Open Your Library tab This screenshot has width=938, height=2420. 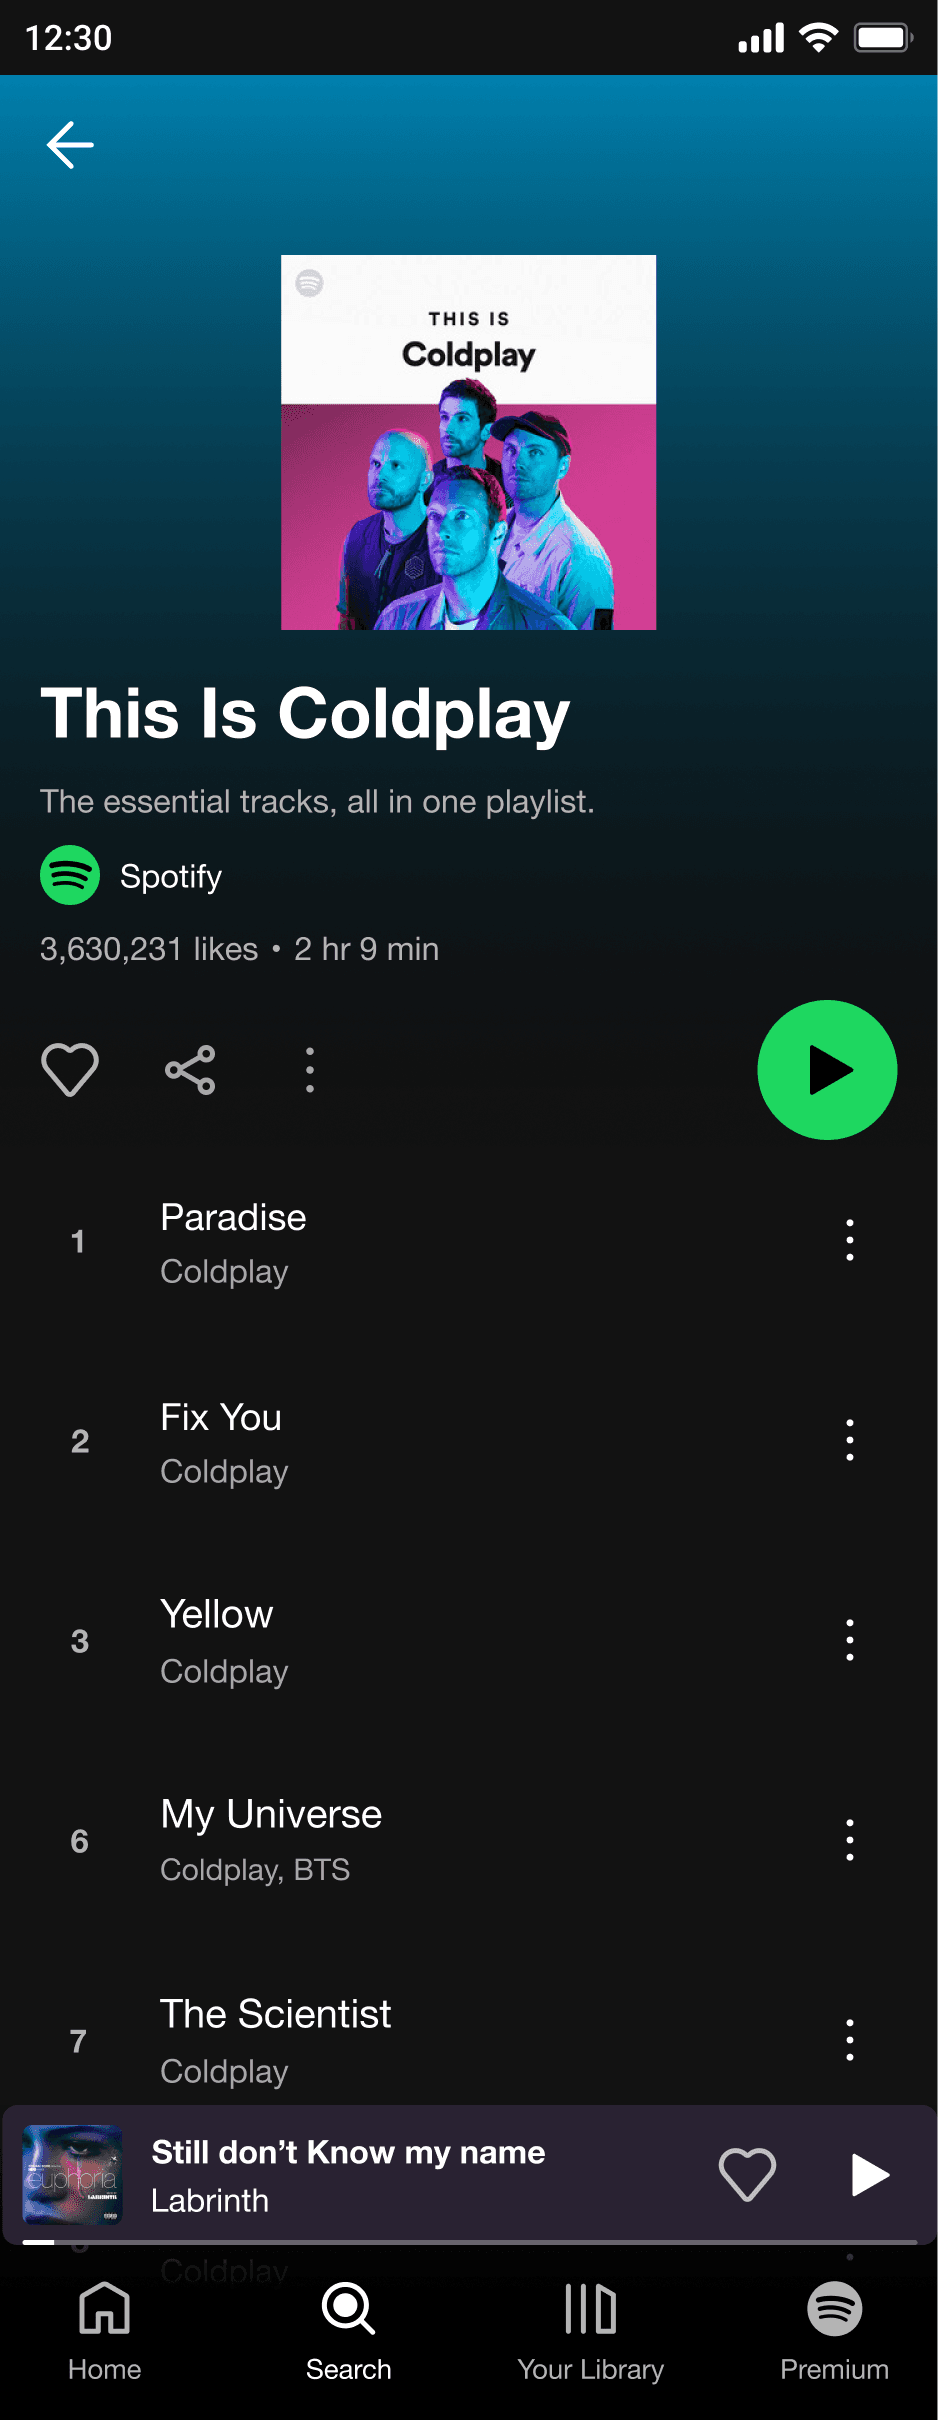point(591,2332)
